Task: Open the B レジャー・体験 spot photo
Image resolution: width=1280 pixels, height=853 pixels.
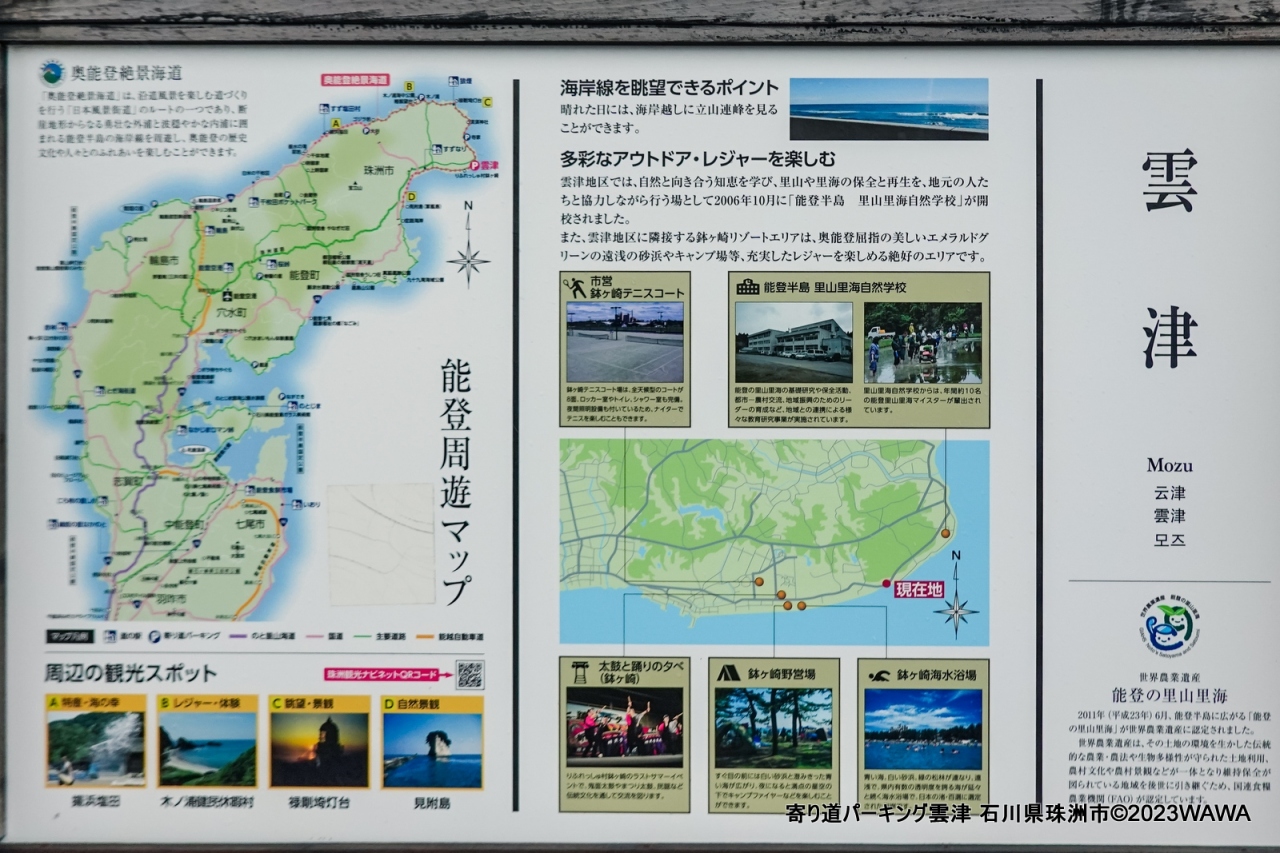Action: 207,748
